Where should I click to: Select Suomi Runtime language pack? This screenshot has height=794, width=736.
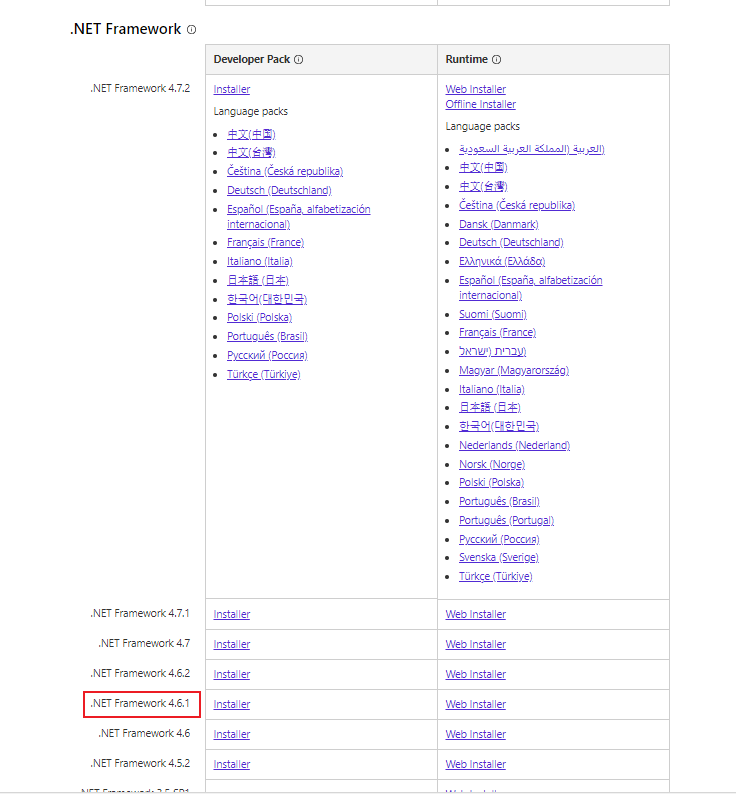[493, 314]
